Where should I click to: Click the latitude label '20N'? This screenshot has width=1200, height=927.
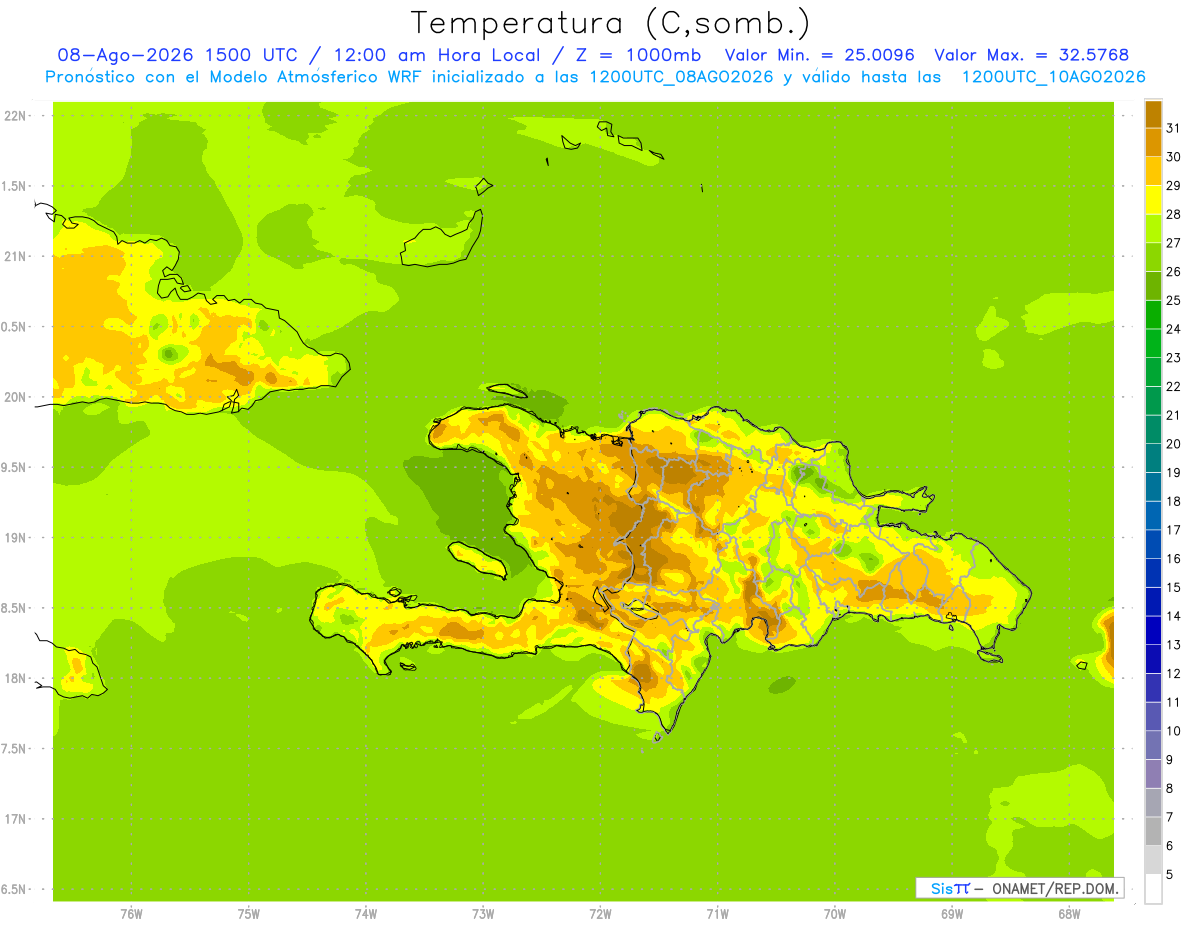[x=14, y=397]
